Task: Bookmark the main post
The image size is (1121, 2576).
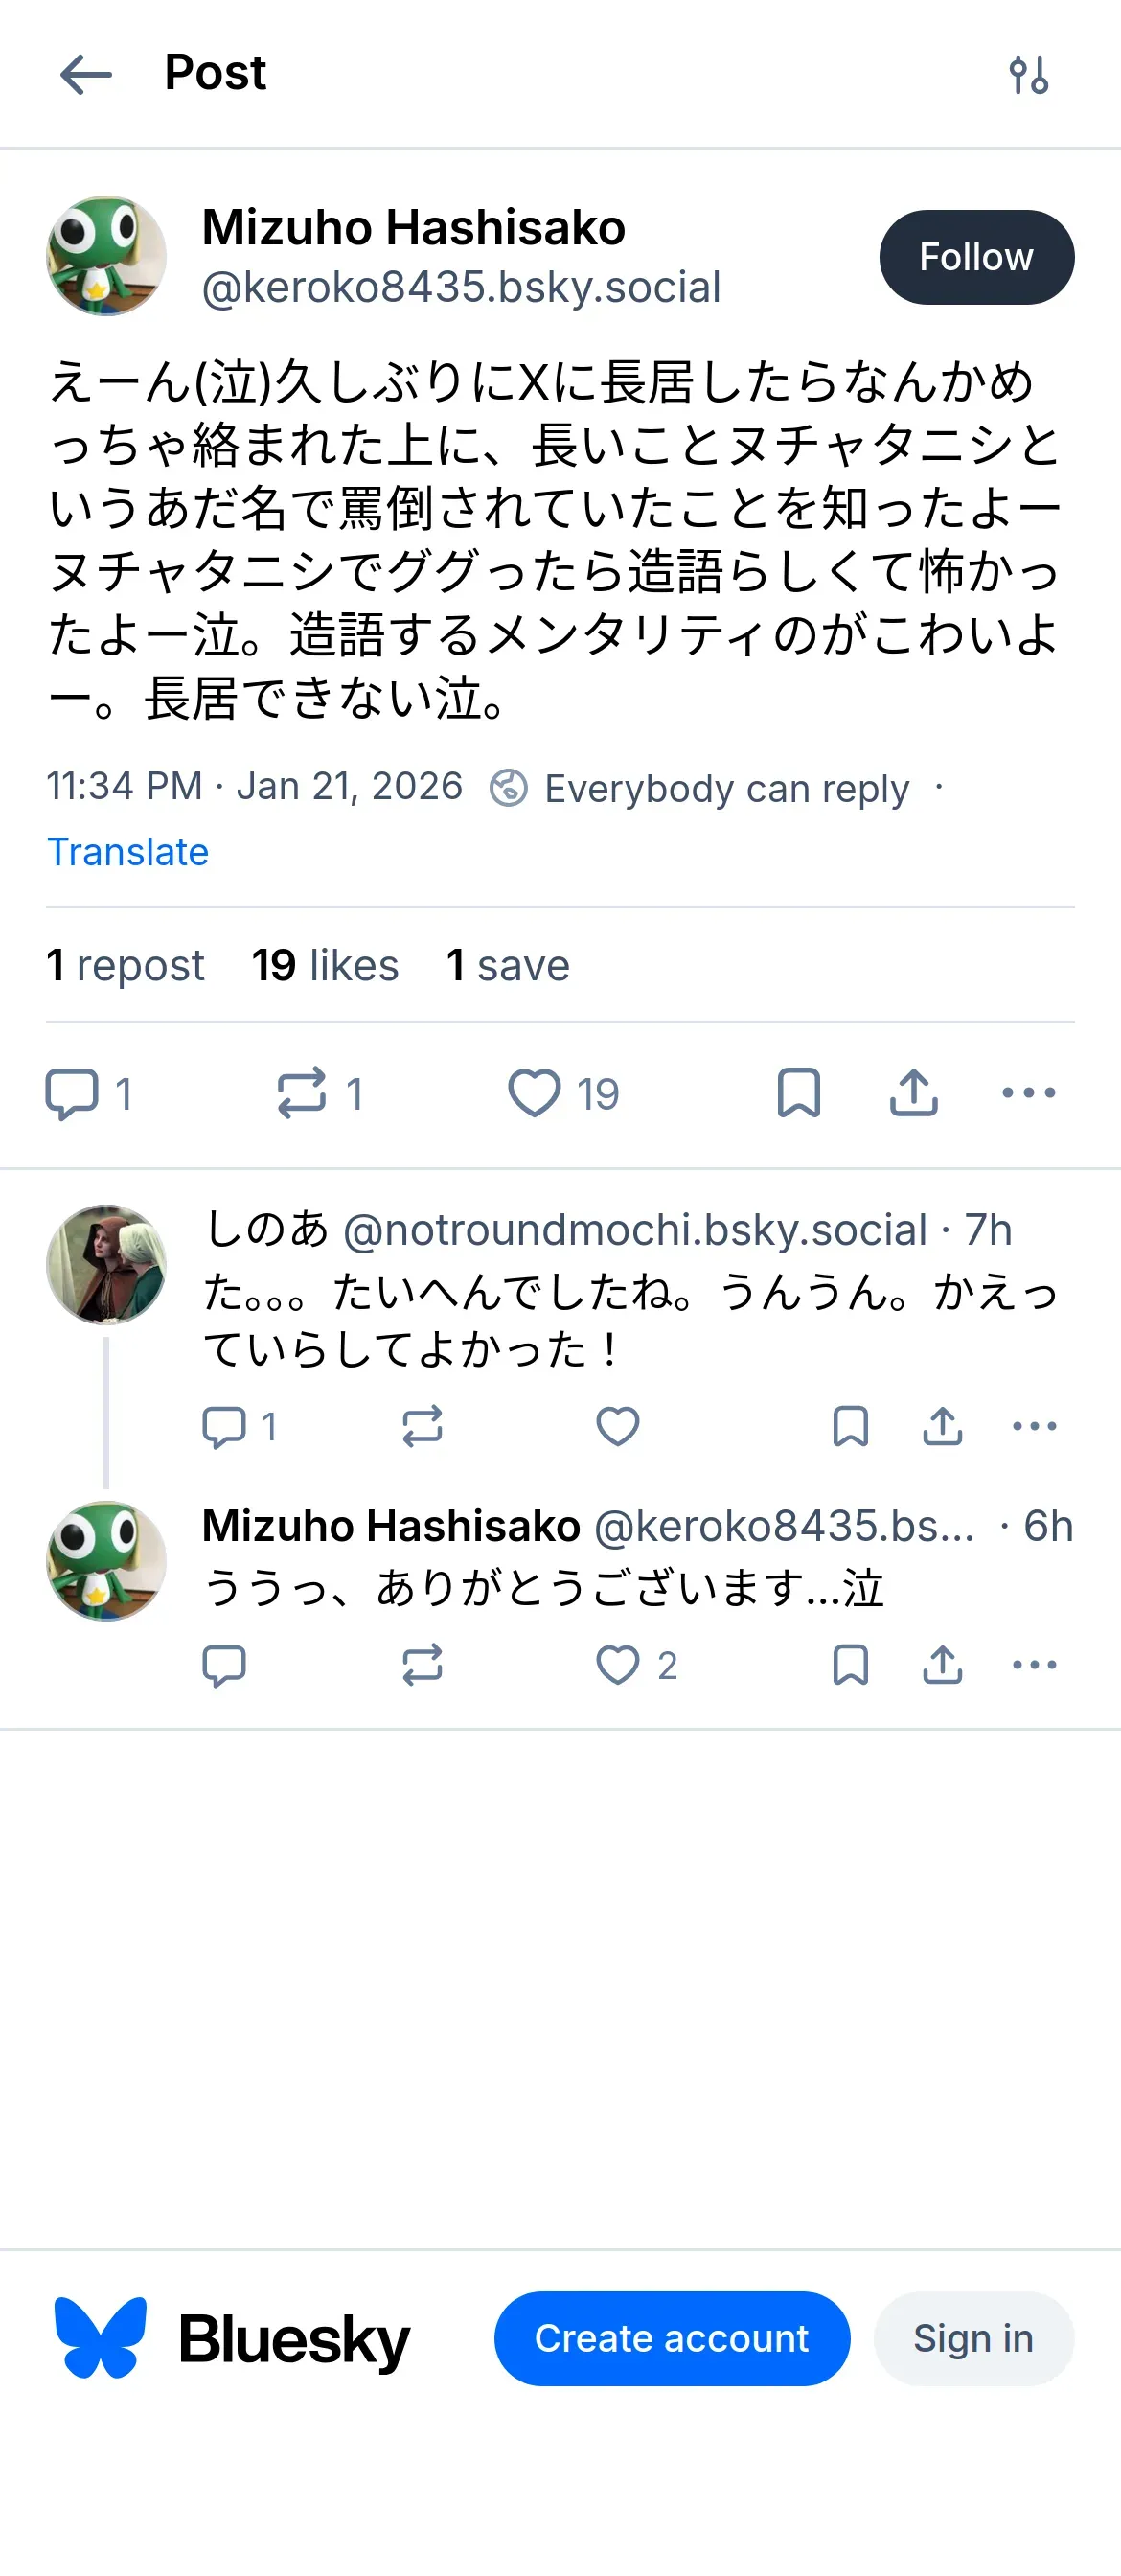Action: 799,1093
